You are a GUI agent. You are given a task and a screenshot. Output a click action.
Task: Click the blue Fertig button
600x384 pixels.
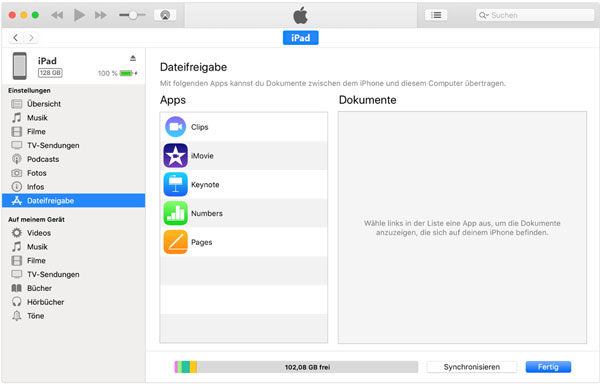[x=548, y=367]
